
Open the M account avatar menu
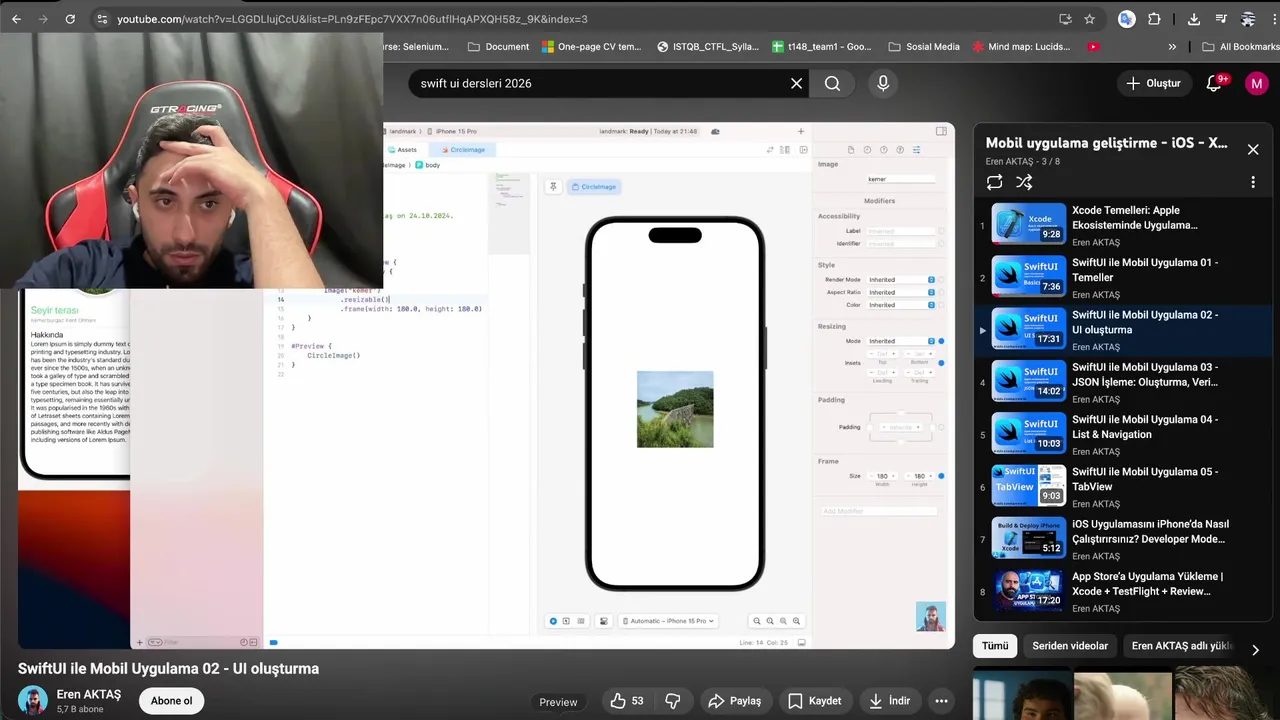1257,83
